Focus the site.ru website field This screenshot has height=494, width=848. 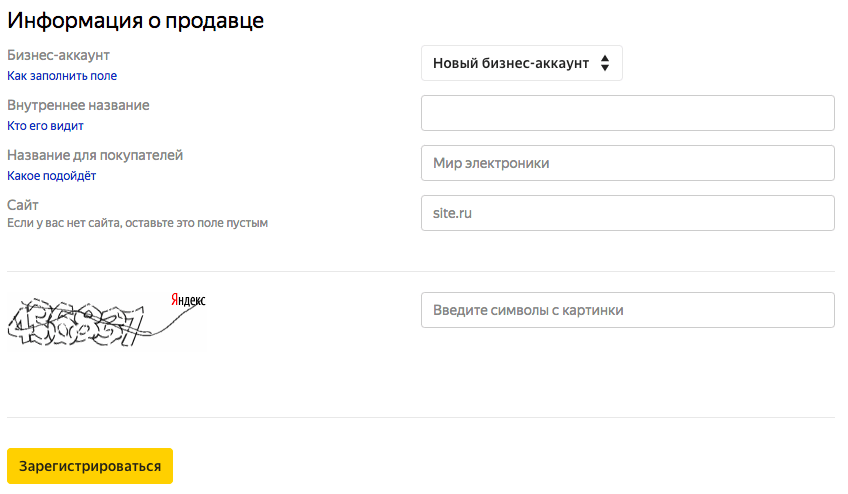pyautogui.click(x=628, y=213)
